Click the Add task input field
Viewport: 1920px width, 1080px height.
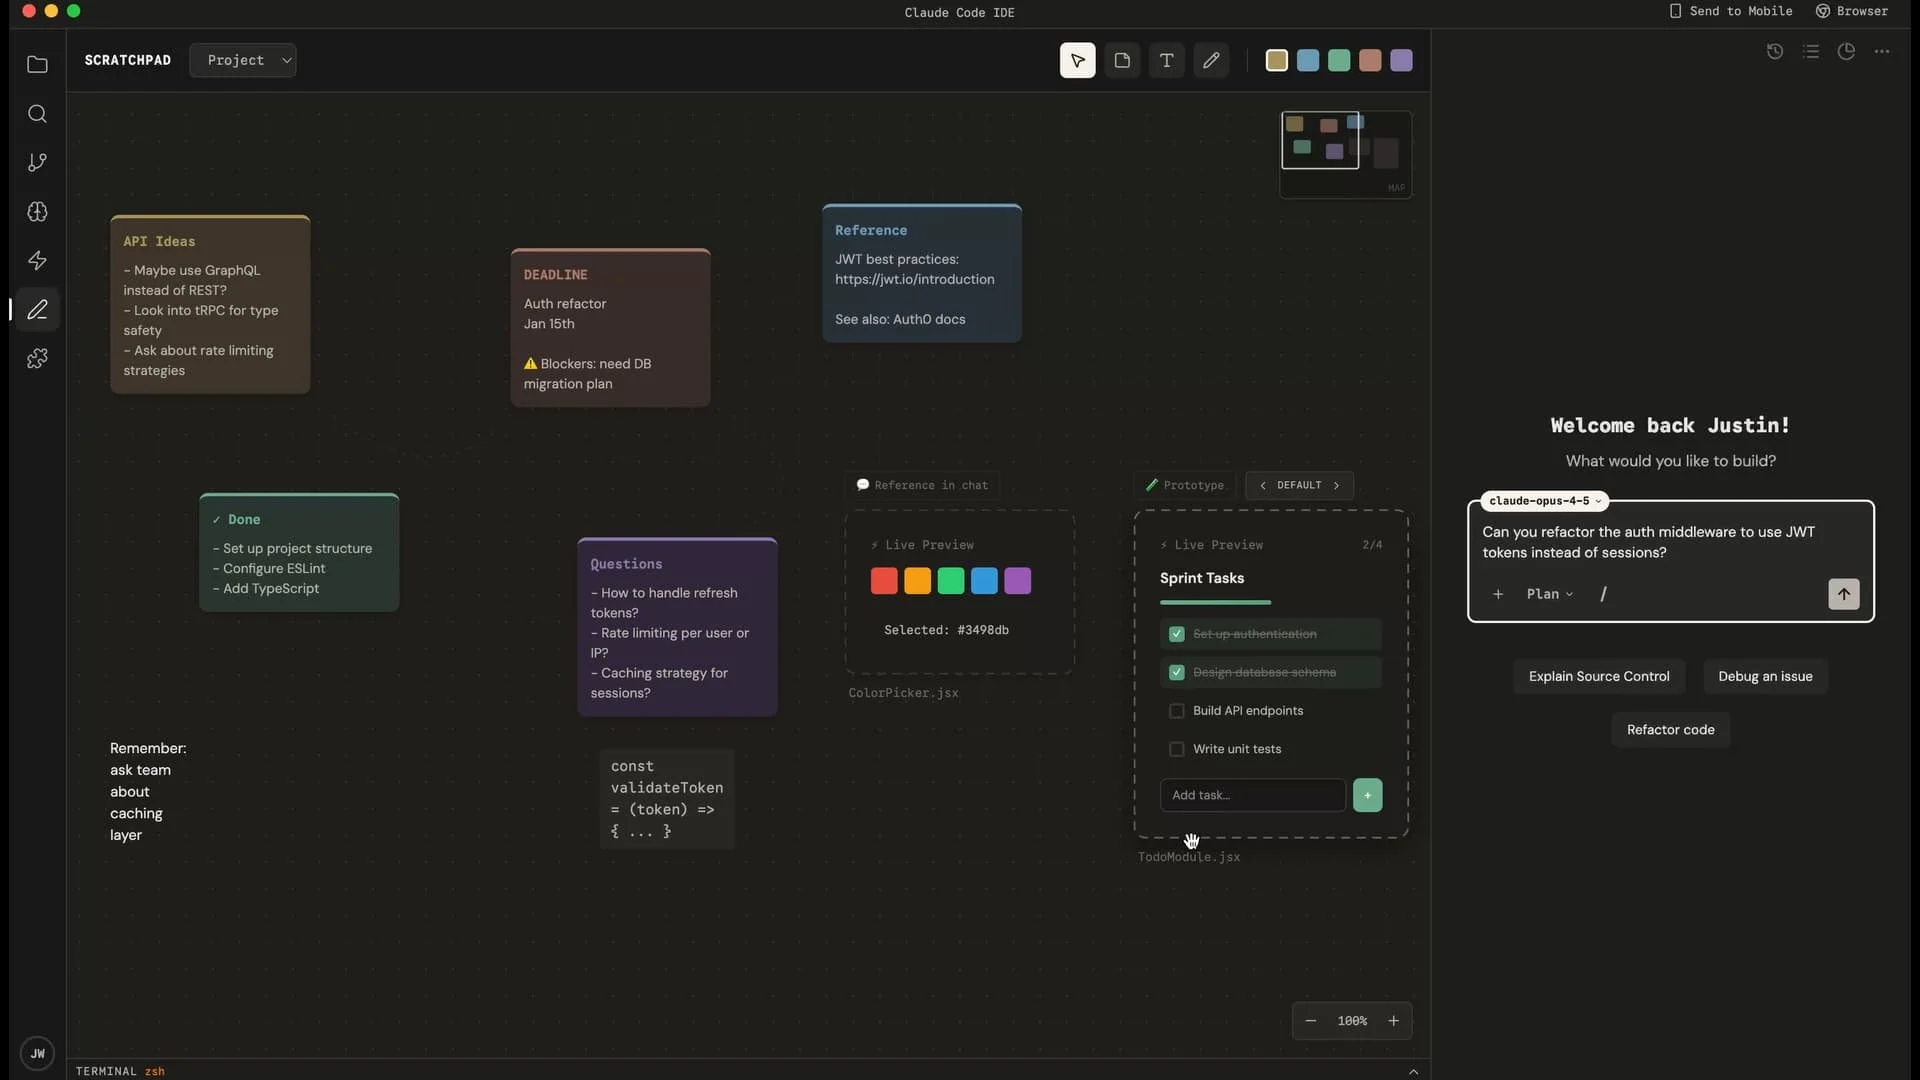1252,795
